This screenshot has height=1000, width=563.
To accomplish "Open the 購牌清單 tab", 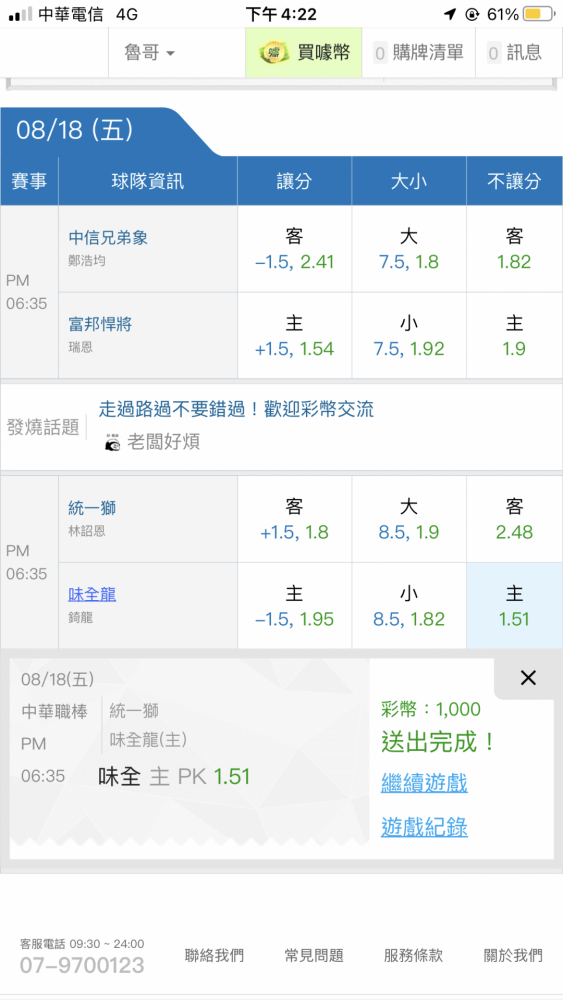I will (x=418, y=53).
